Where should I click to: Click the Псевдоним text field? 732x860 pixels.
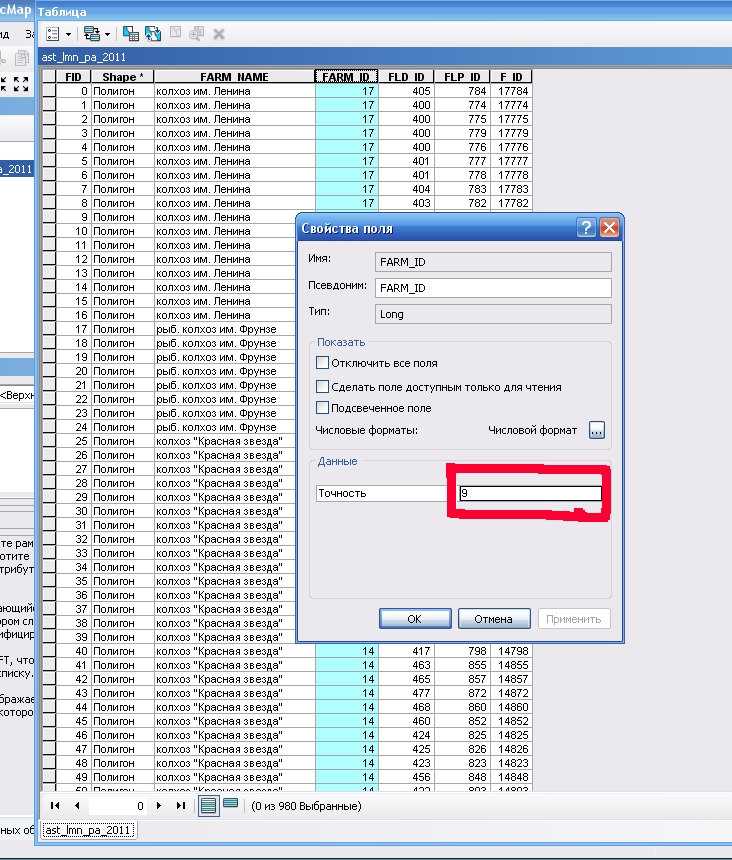tap(492, 288)
